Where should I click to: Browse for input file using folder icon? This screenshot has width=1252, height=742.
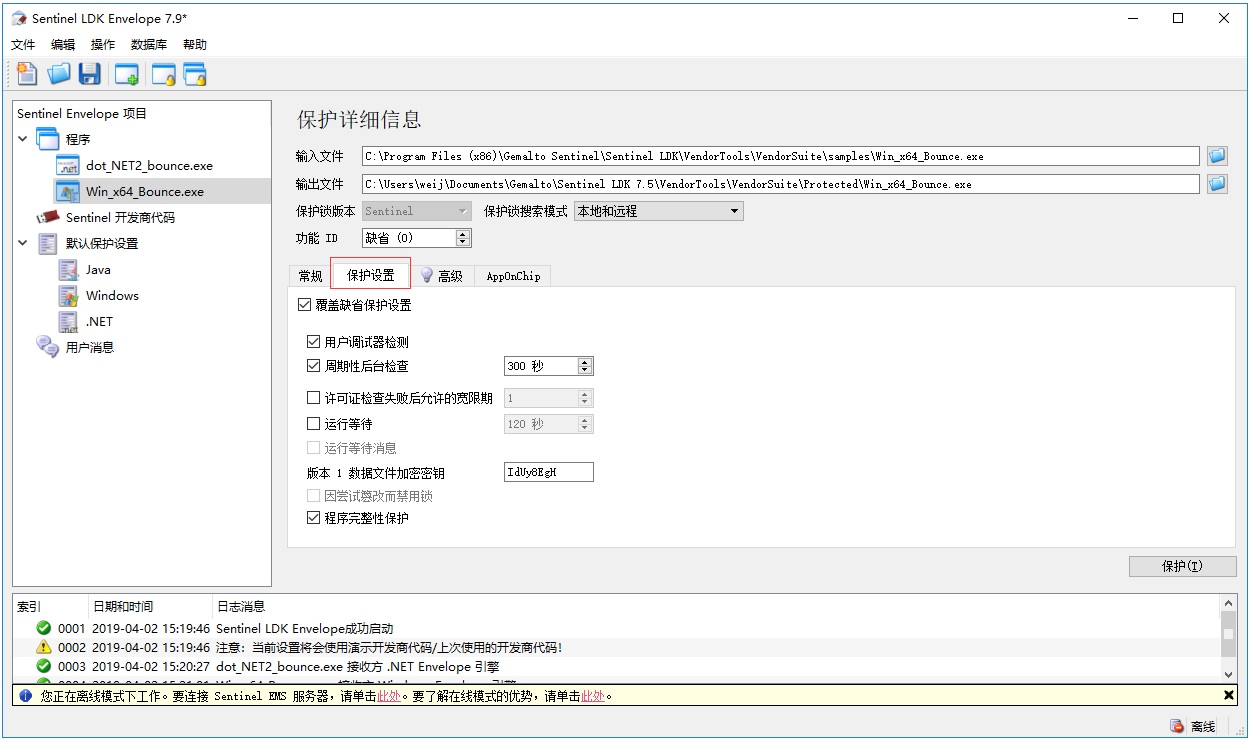[x=1216, y=156]
